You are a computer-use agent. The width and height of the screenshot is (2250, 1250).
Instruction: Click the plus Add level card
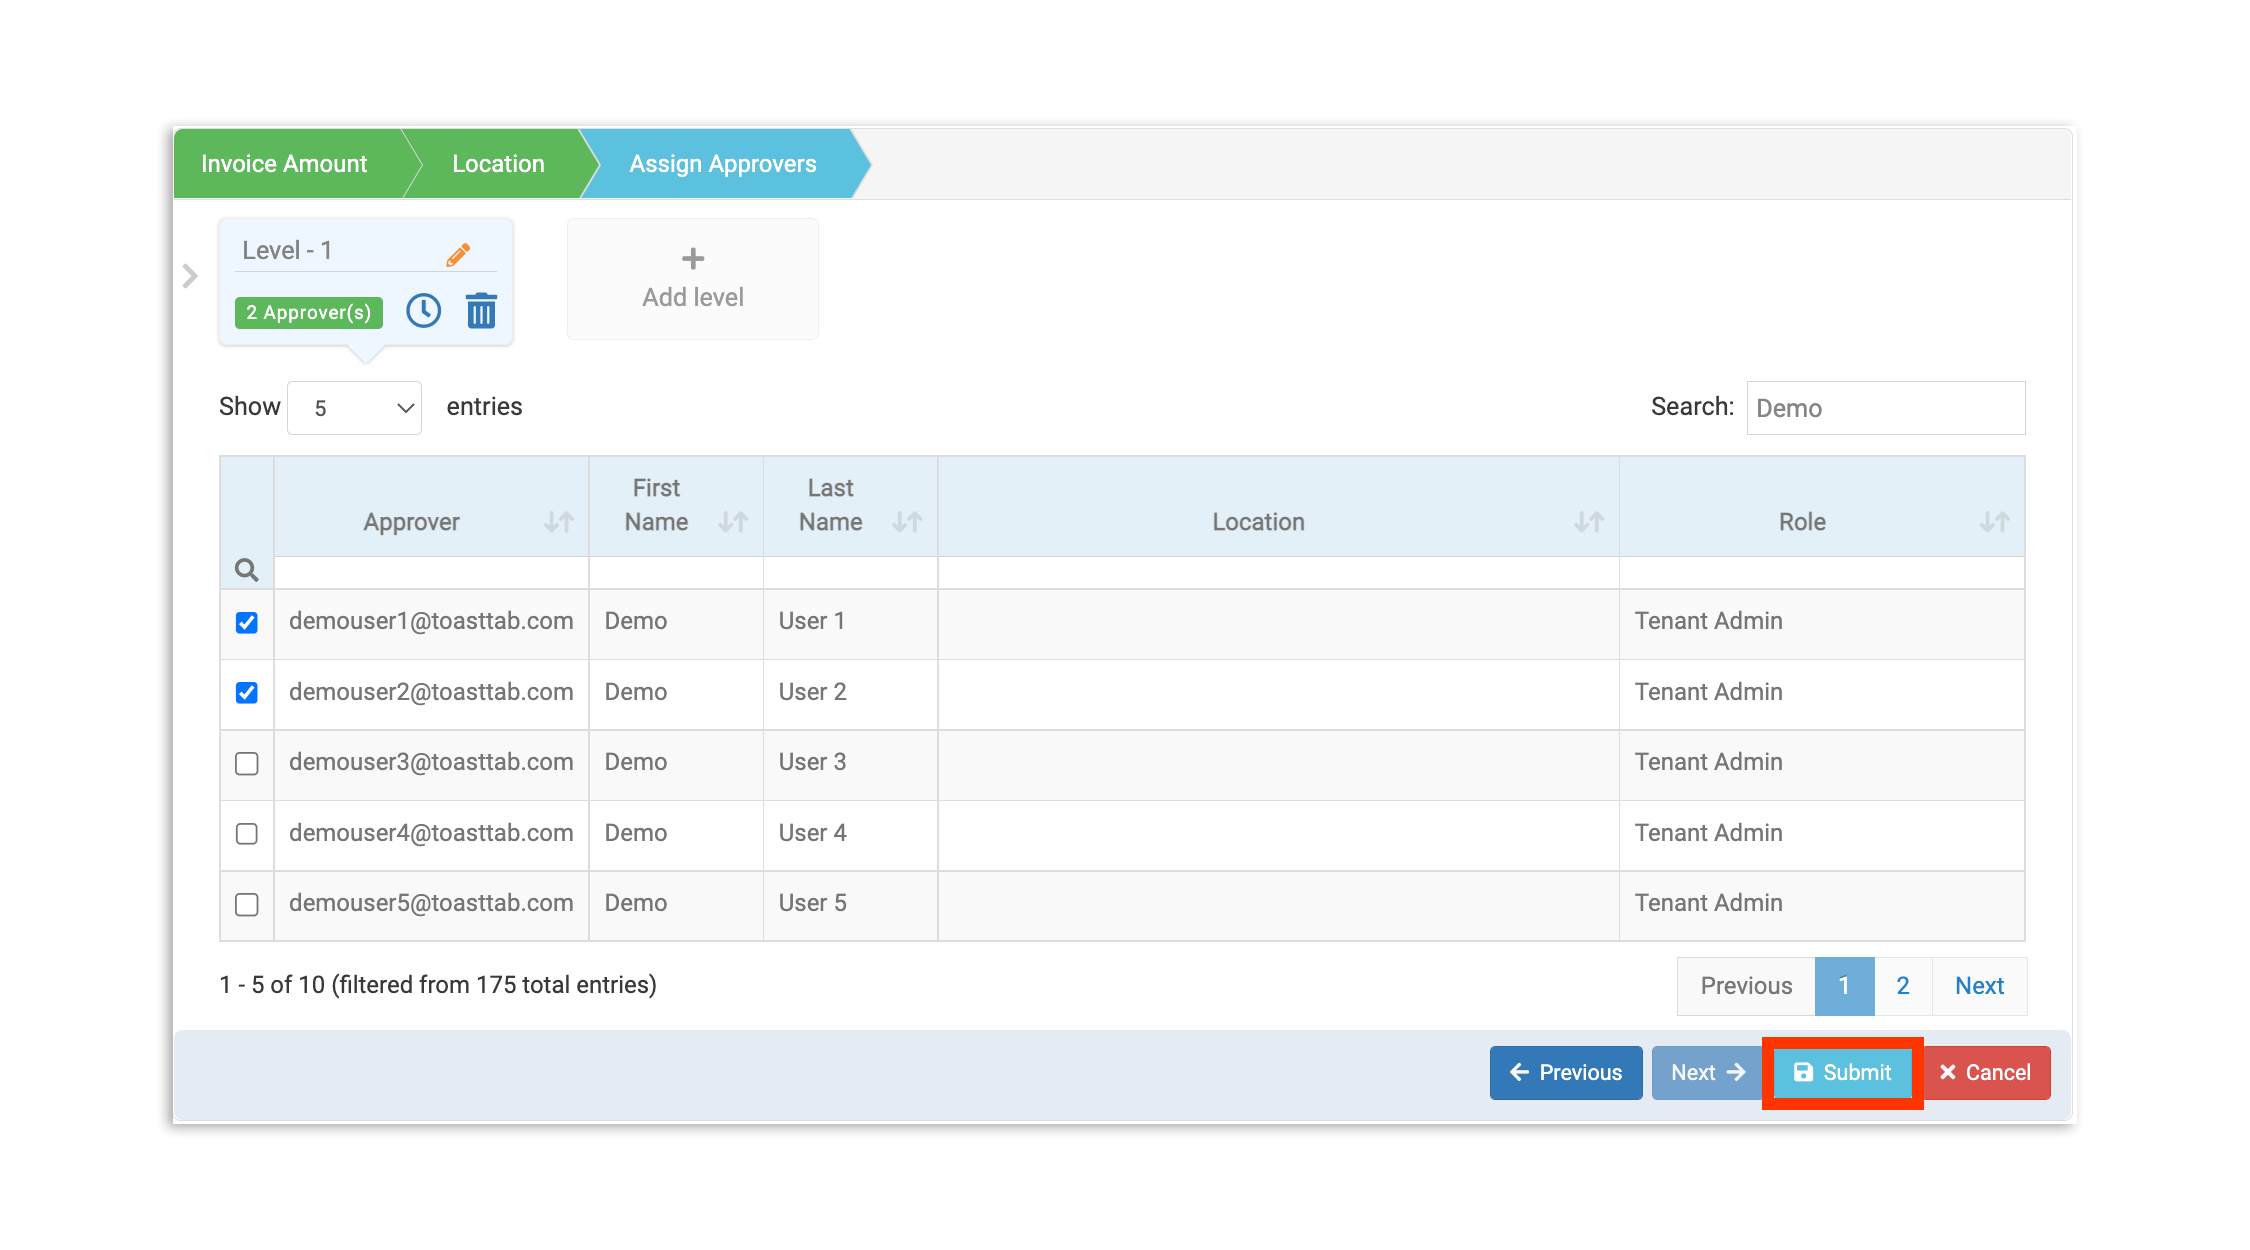click(692, 279)
